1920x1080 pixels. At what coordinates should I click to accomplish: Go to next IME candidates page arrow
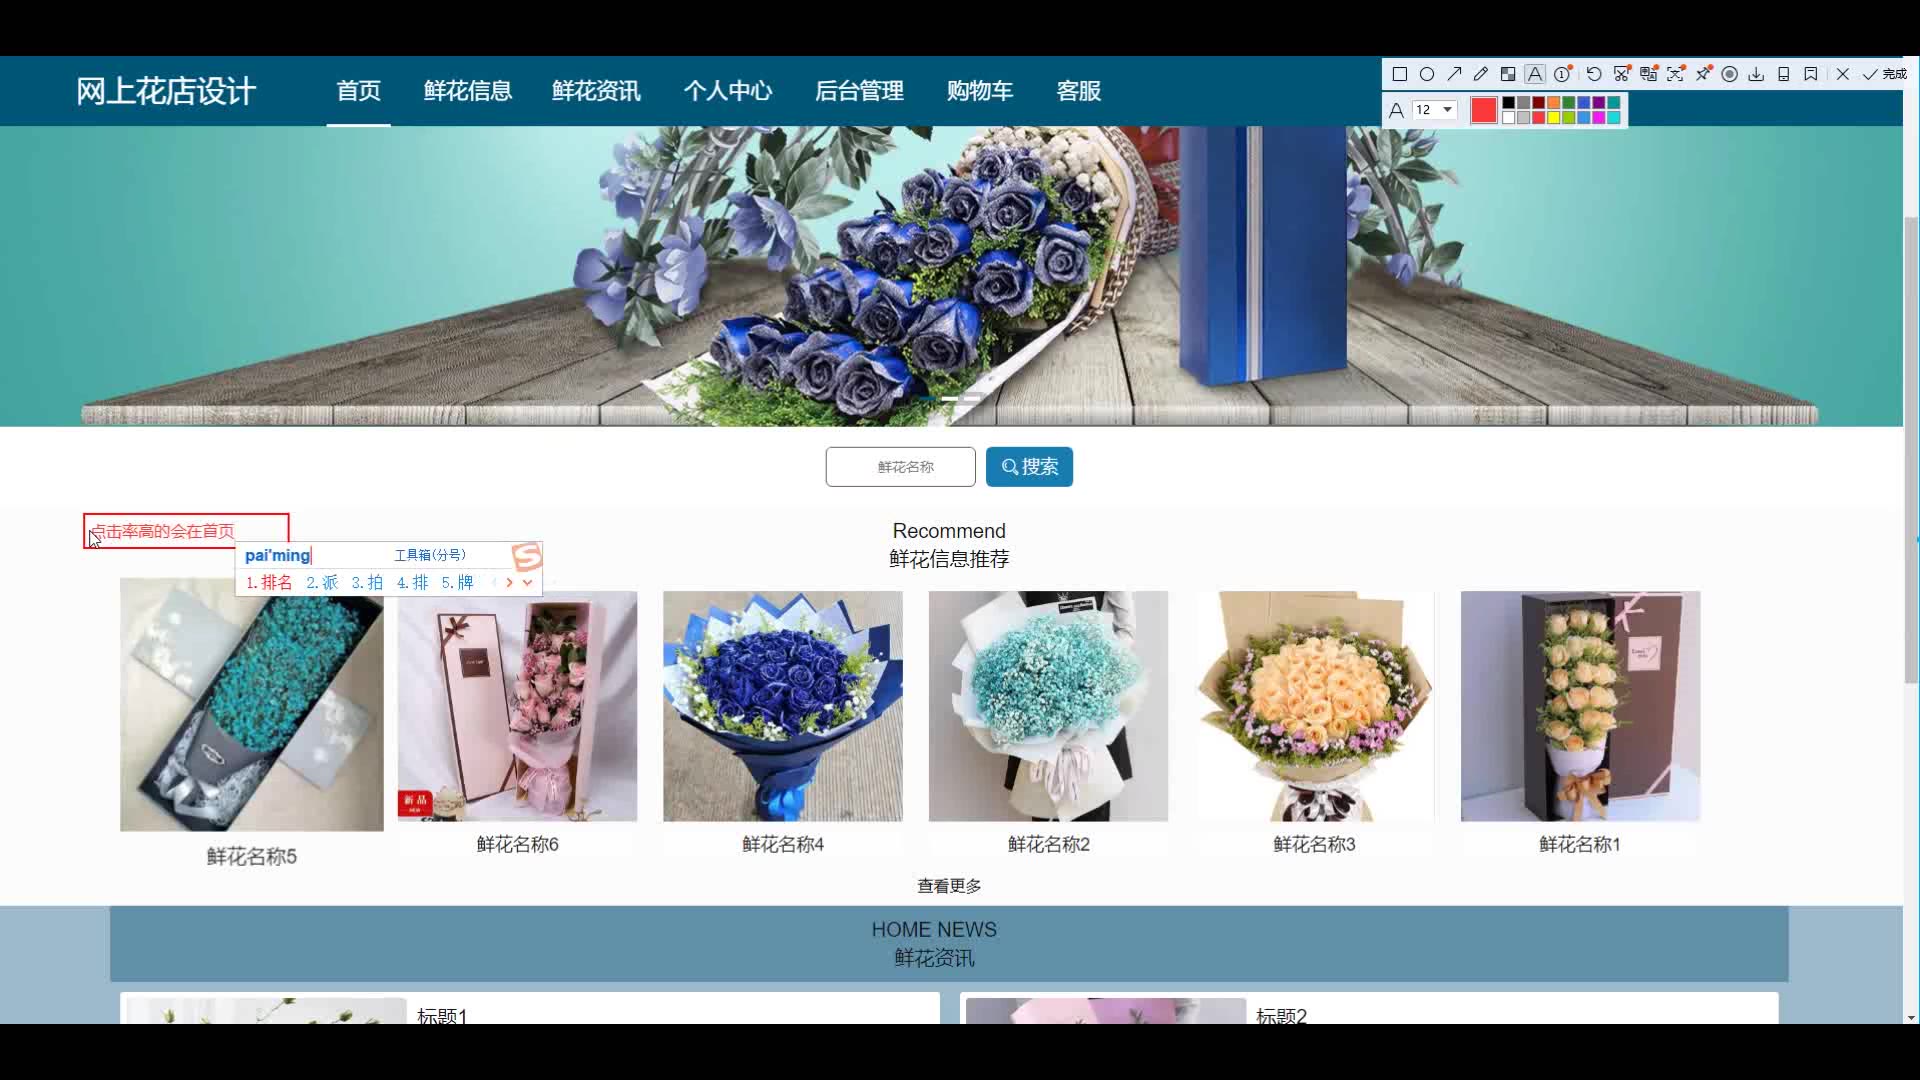[x=509, y=582]
